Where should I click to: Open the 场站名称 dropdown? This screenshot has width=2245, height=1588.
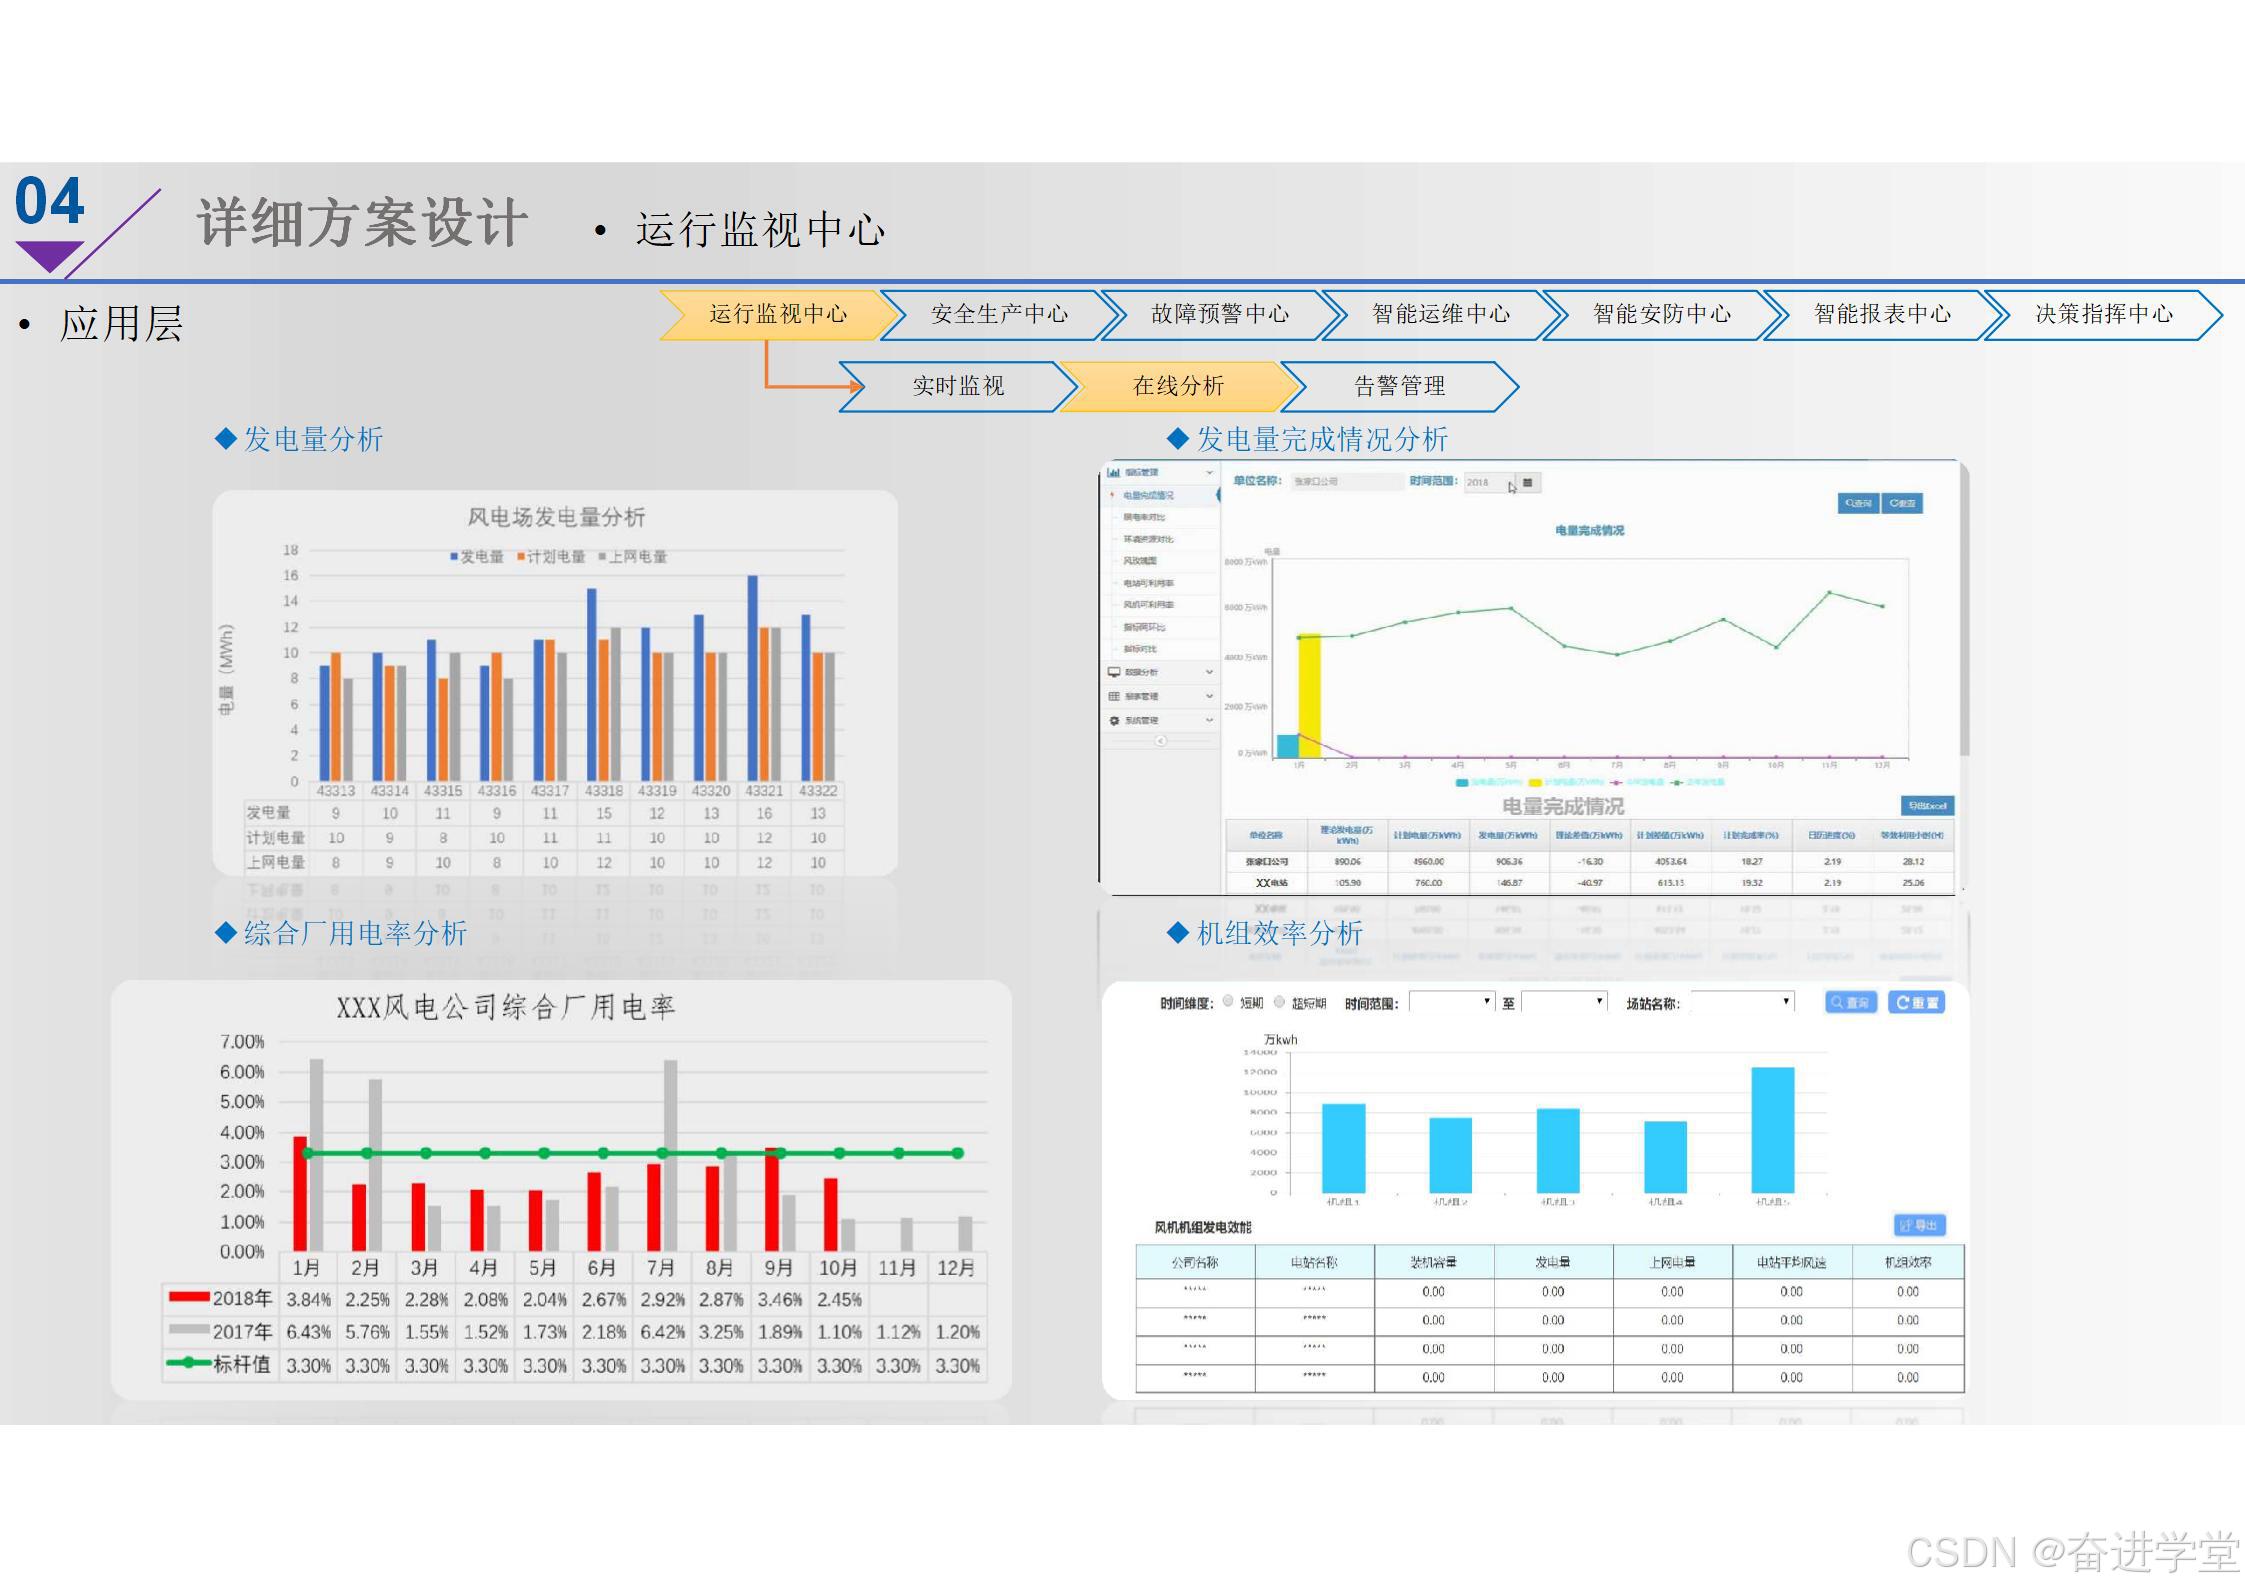pos(1742,1002)
